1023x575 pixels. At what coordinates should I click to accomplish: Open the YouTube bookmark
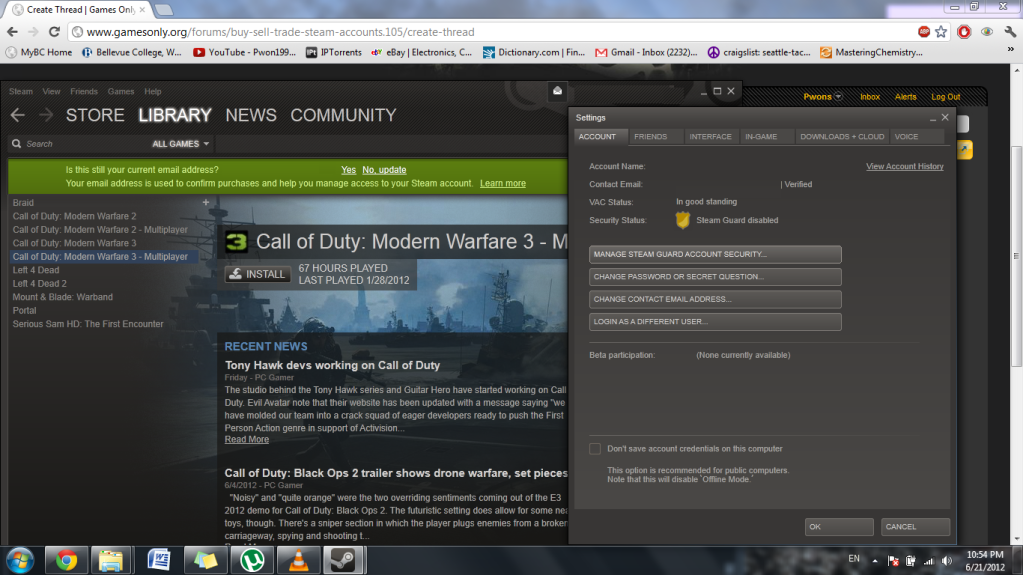click(244, 52)
